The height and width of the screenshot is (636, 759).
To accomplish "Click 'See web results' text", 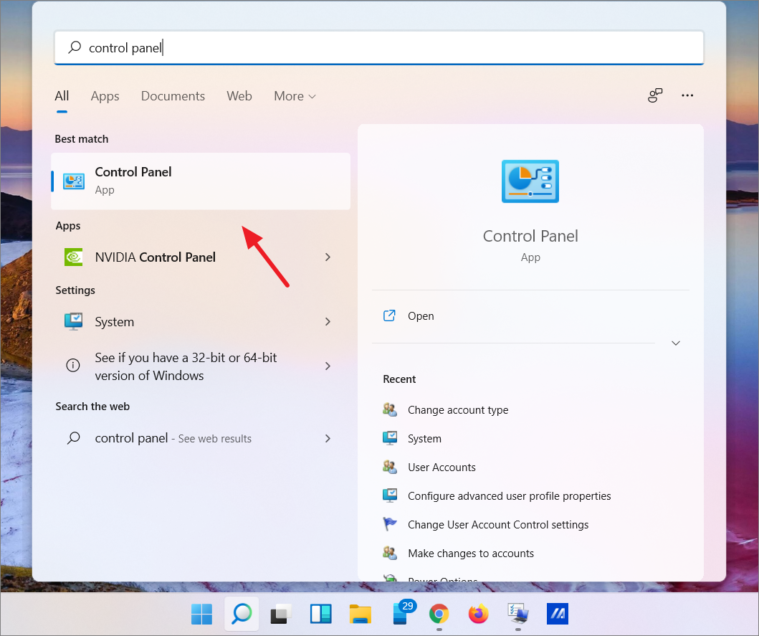I will pos(214,439).
